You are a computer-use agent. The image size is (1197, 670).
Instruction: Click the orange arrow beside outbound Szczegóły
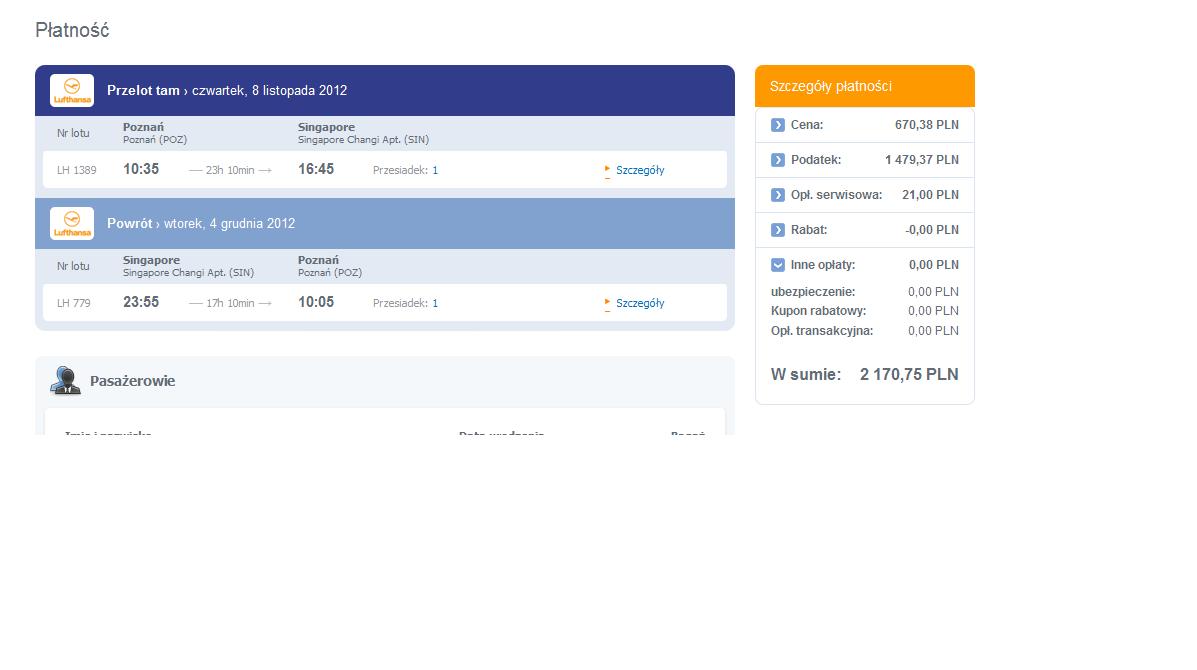pos(608,169)
